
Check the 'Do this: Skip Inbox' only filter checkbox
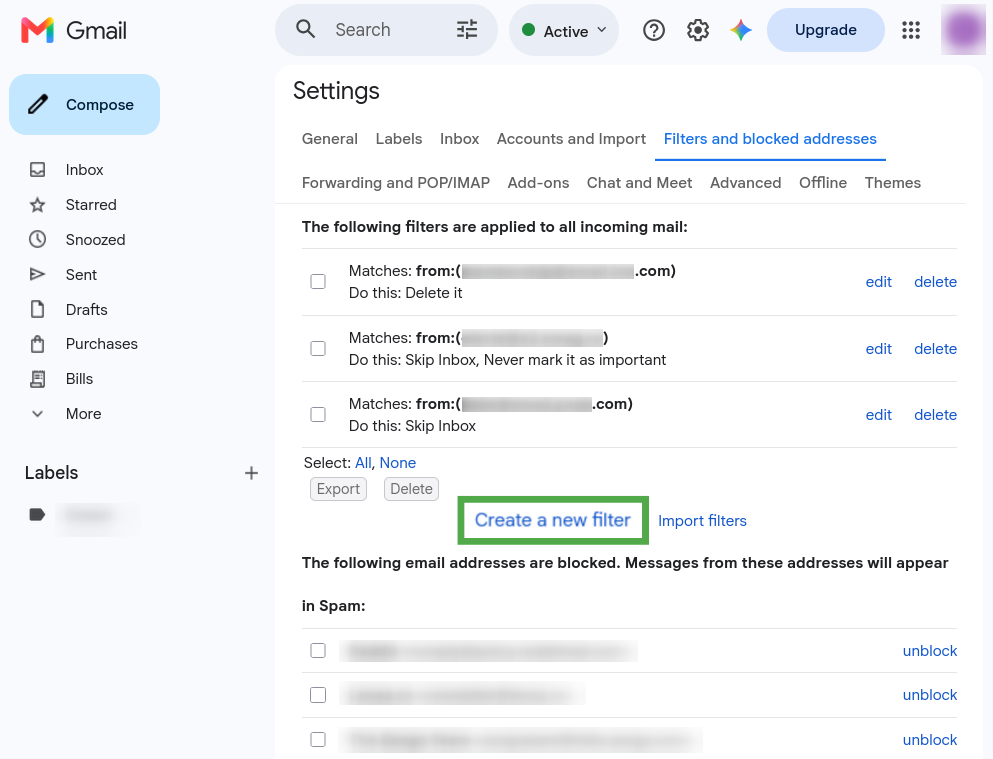click(318, 415)
